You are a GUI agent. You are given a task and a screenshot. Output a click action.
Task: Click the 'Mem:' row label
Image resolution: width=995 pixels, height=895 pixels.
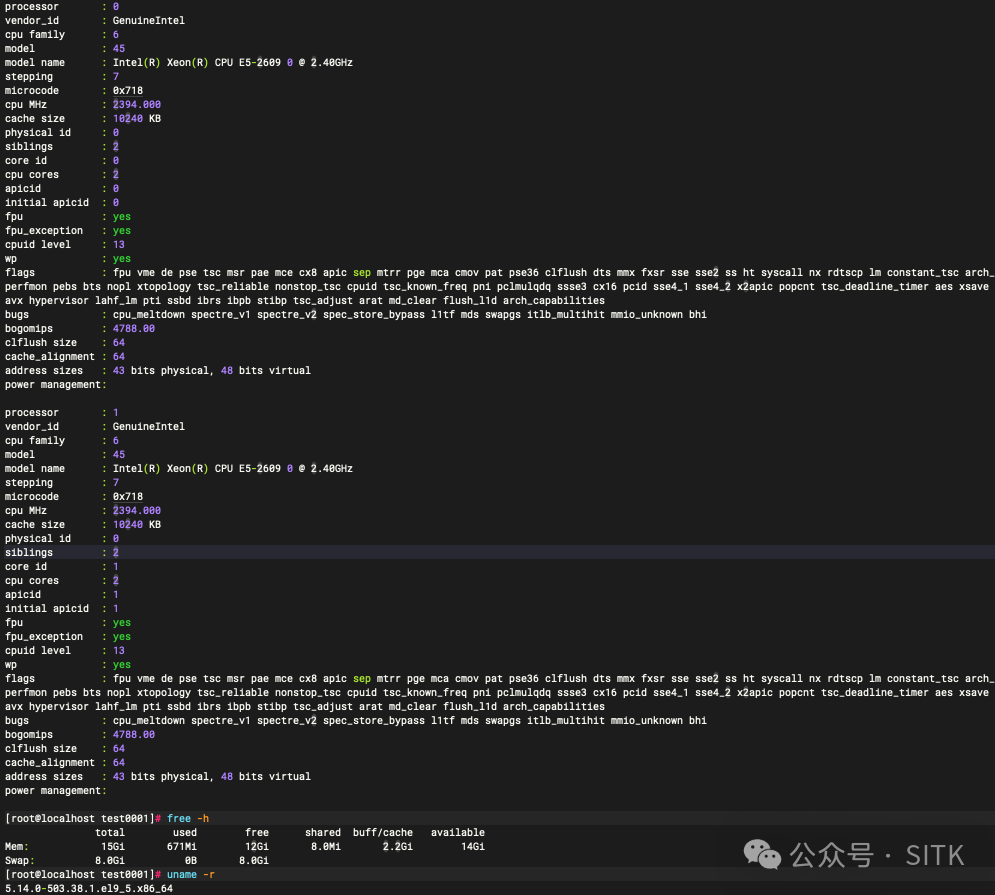pos(16,846)
